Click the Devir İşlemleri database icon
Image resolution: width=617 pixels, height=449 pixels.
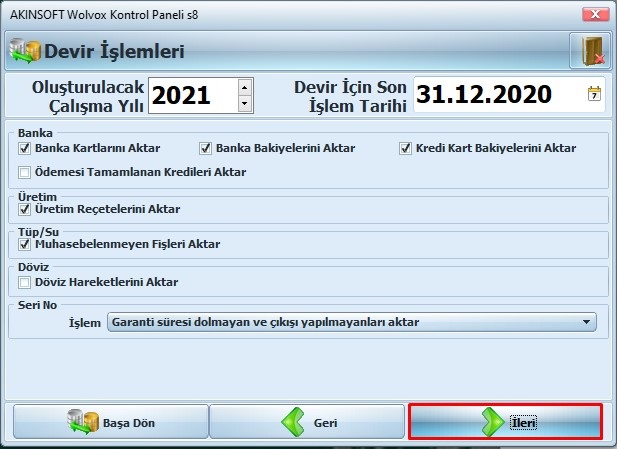pyautogui.click(x=24, y=51)
